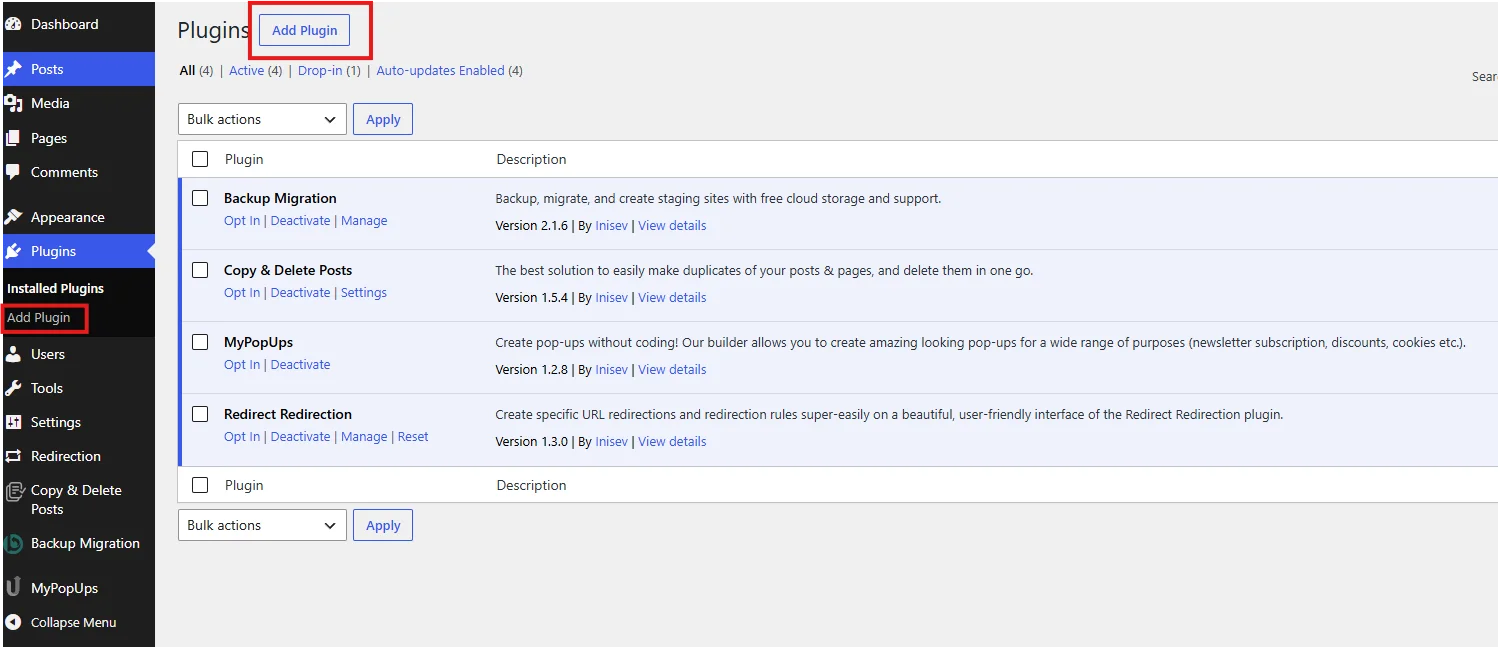This screenshot has width=1498, height=647.
Task: Click the MyPopUps U-shaped icon
Action: click(13, 588)
